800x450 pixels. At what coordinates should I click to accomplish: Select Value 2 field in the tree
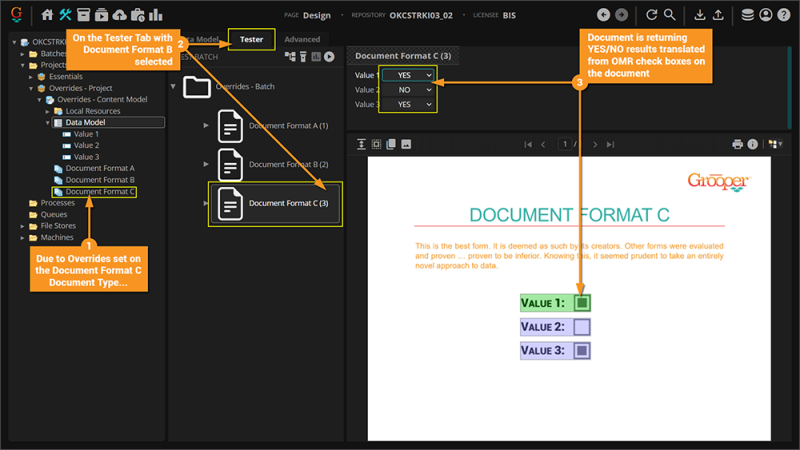[x=86, y=145]
